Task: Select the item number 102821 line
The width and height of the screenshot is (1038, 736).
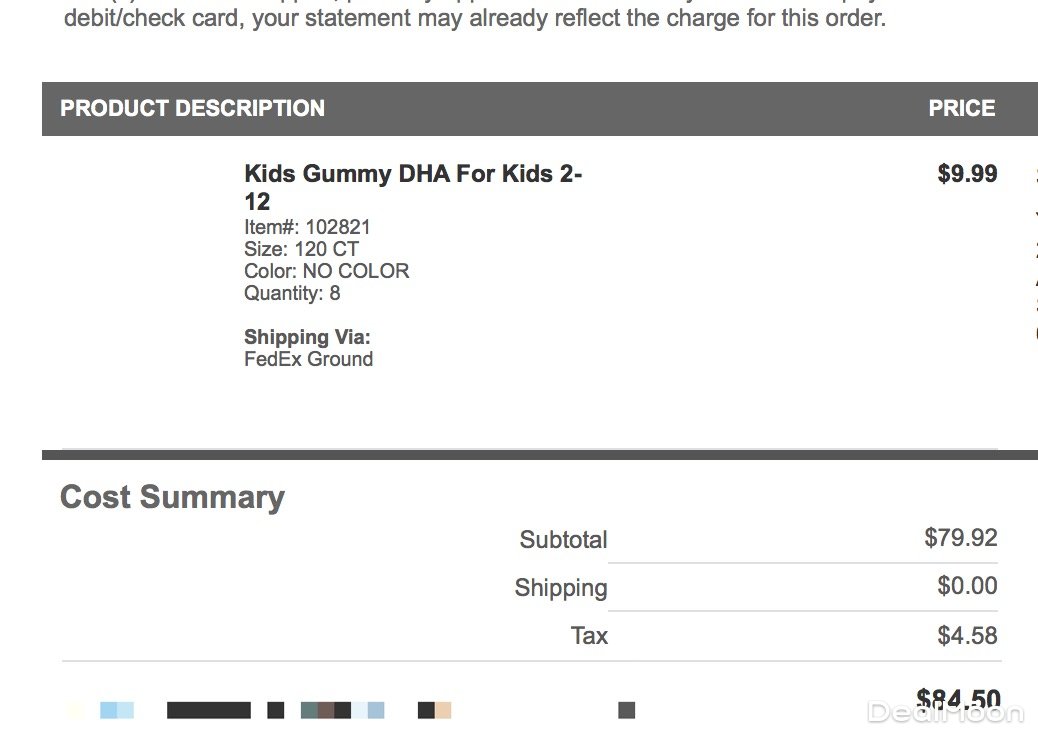Action: coord(307,227)
